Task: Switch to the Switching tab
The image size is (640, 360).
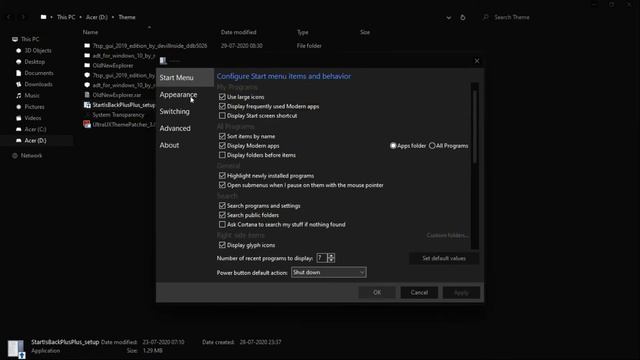Action: pos(175,111)
